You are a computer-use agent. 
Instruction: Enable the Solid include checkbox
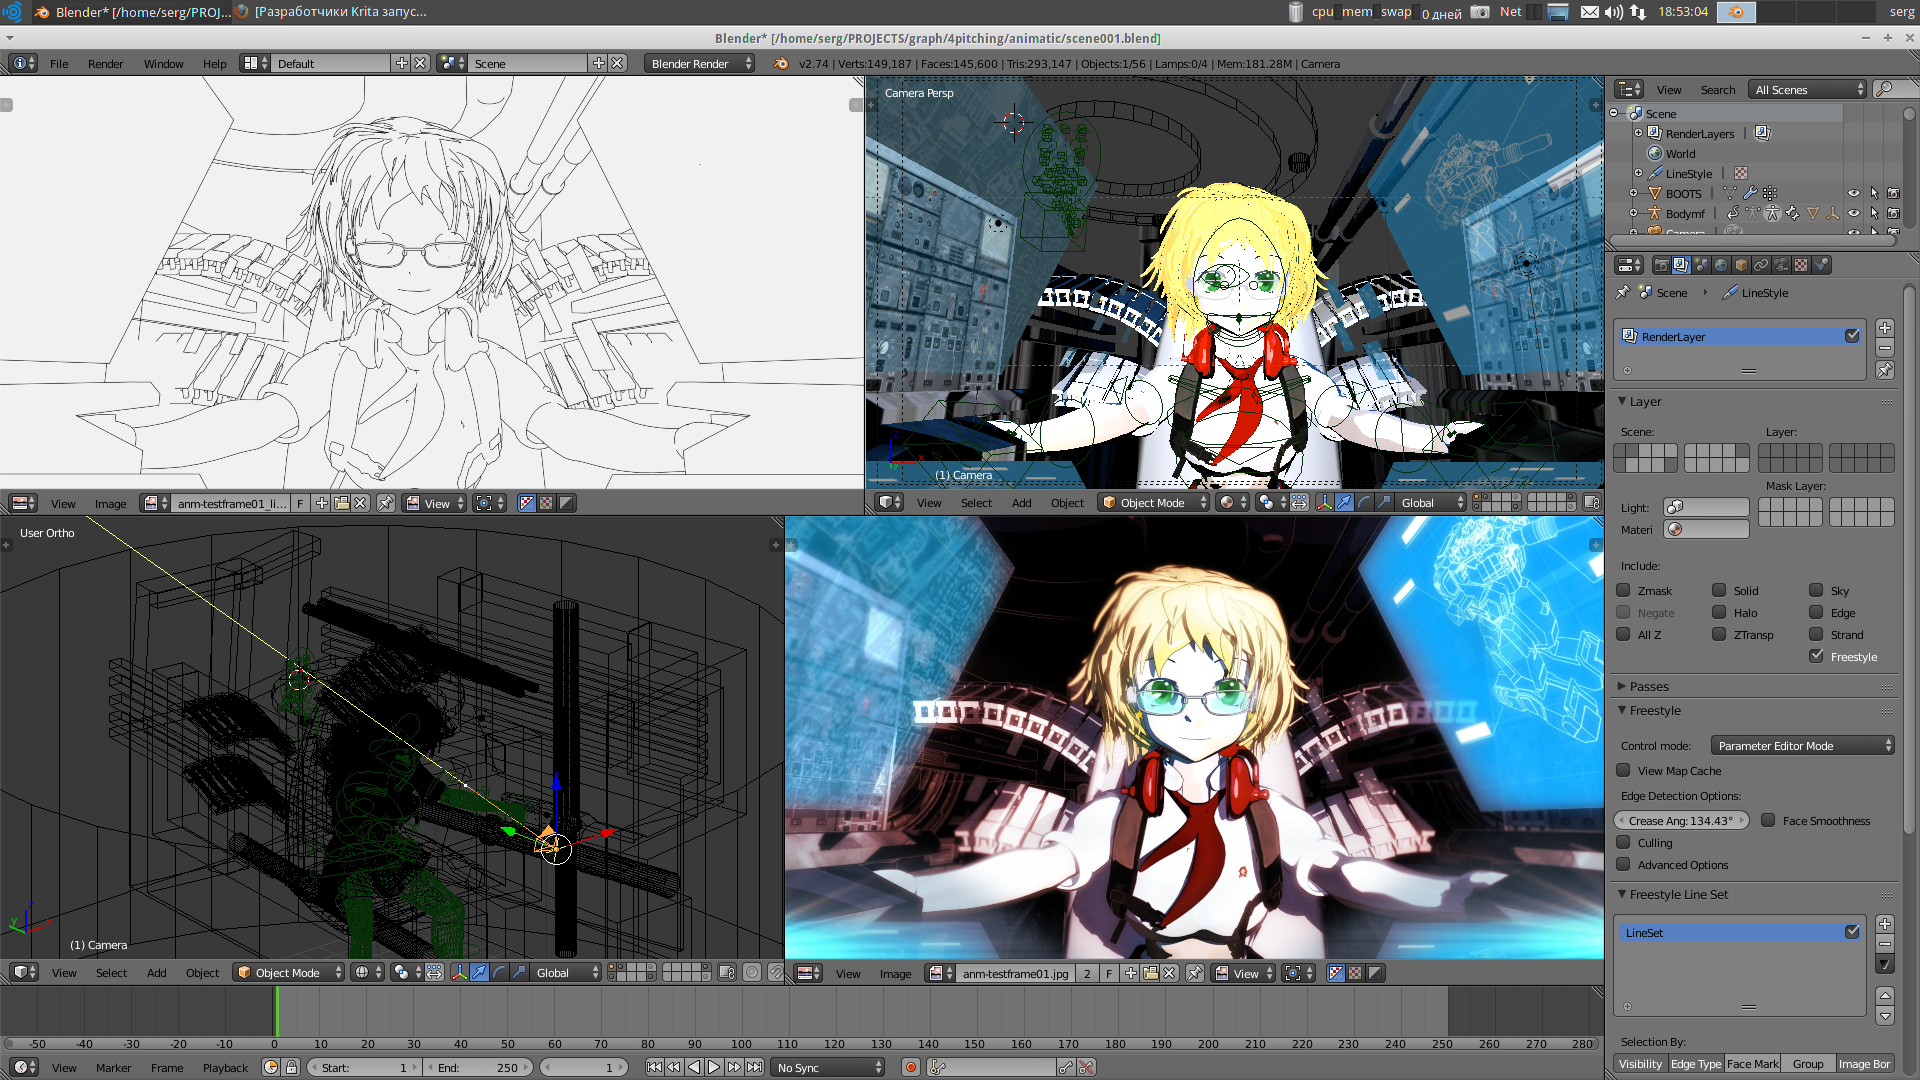click(x=1719, y=590)
